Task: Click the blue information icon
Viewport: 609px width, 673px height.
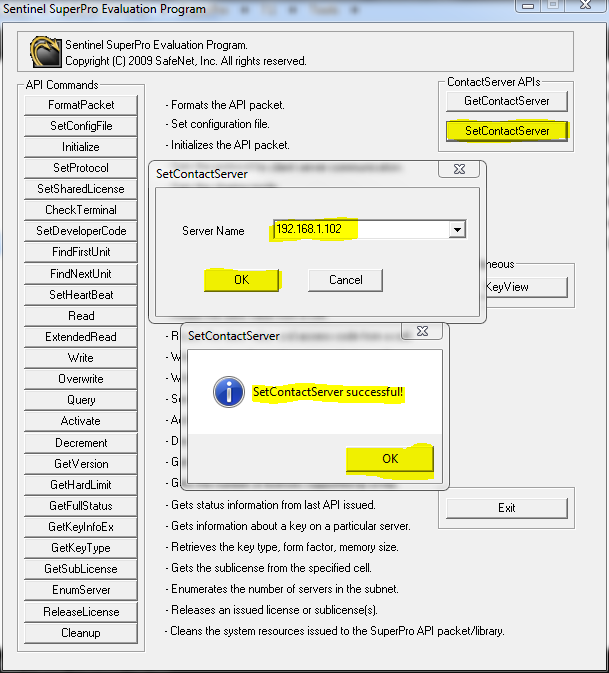Action: click(x=229, y=392)
